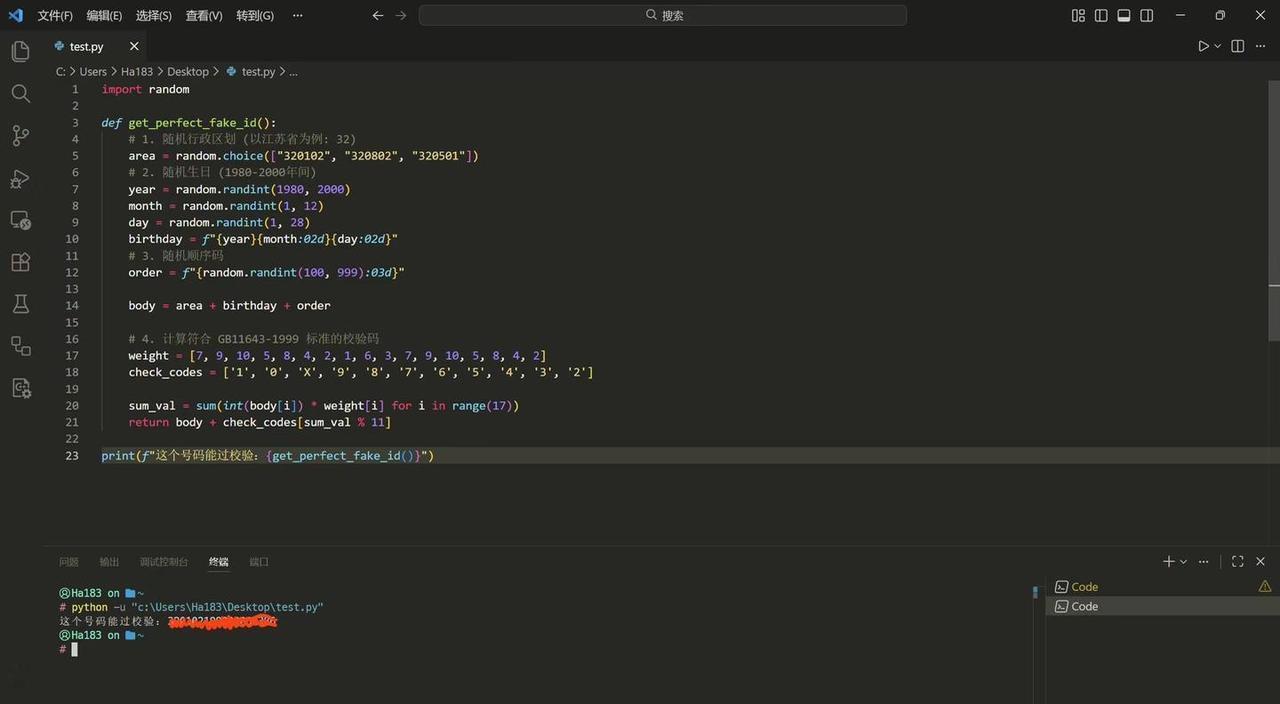Screen dimensions: 1280x704
Task: Open the new terminal profile dropdown
Action: [x=1184, y=562]
